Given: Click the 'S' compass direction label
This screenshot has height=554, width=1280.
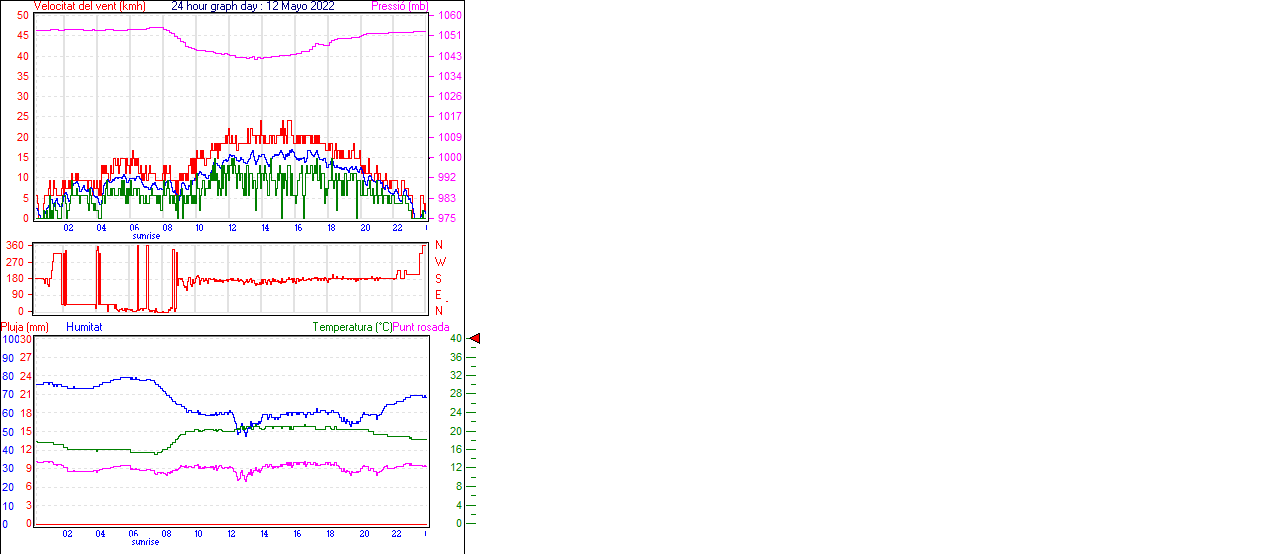Looking at the screenshot, I should (438, 278).
